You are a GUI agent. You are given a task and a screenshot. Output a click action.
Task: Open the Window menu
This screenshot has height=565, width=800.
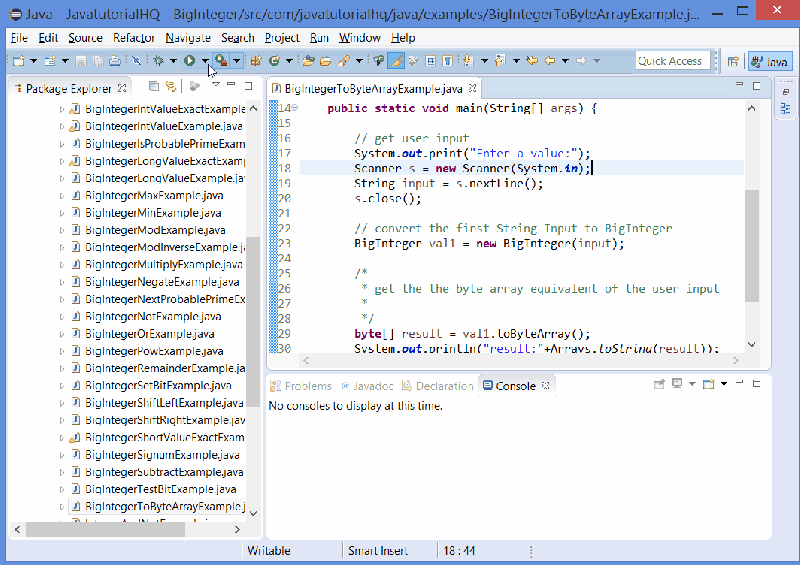[x=360, y=38]
